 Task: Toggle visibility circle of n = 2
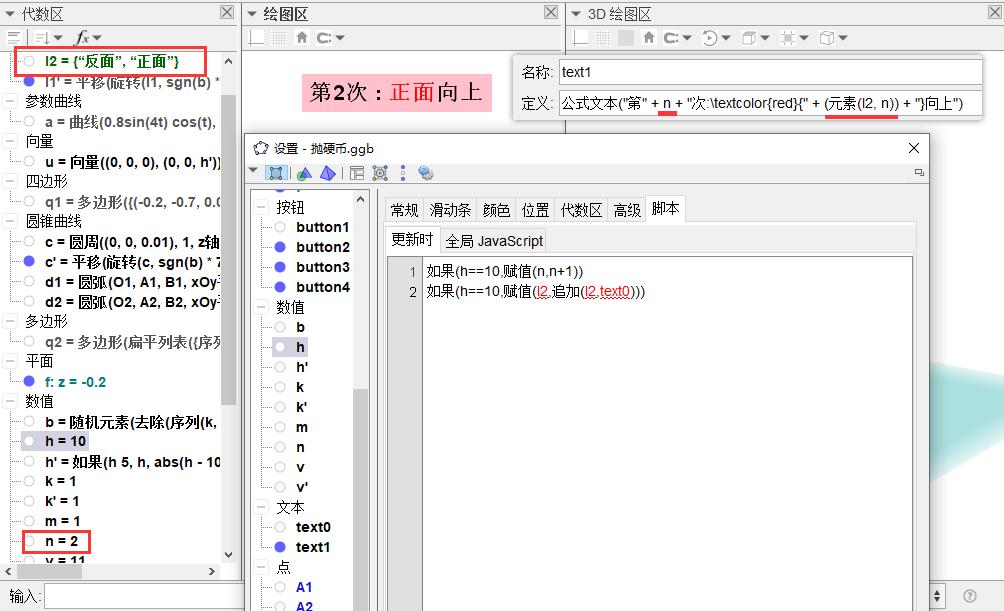(30, 541)
